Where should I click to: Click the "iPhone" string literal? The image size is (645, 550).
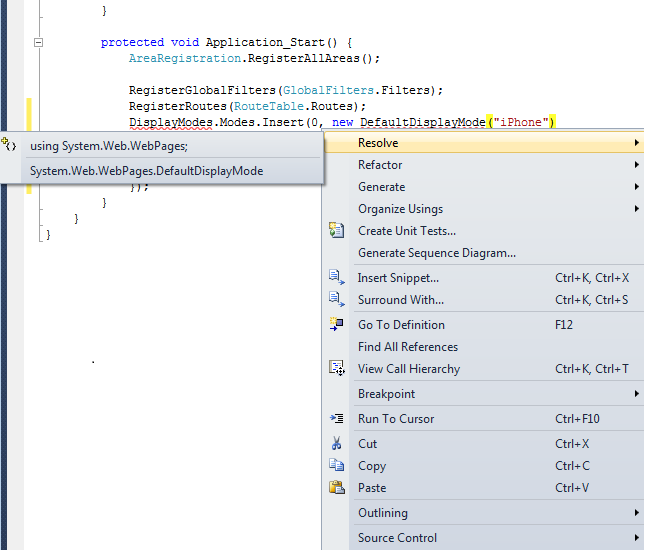[521, 122]
